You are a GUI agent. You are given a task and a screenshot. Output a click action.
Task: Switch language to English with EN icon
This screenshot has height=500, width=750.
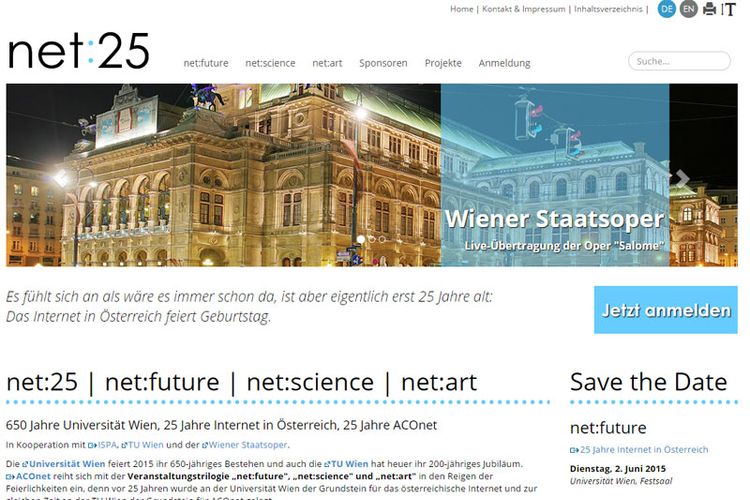[x=688, y=9]
